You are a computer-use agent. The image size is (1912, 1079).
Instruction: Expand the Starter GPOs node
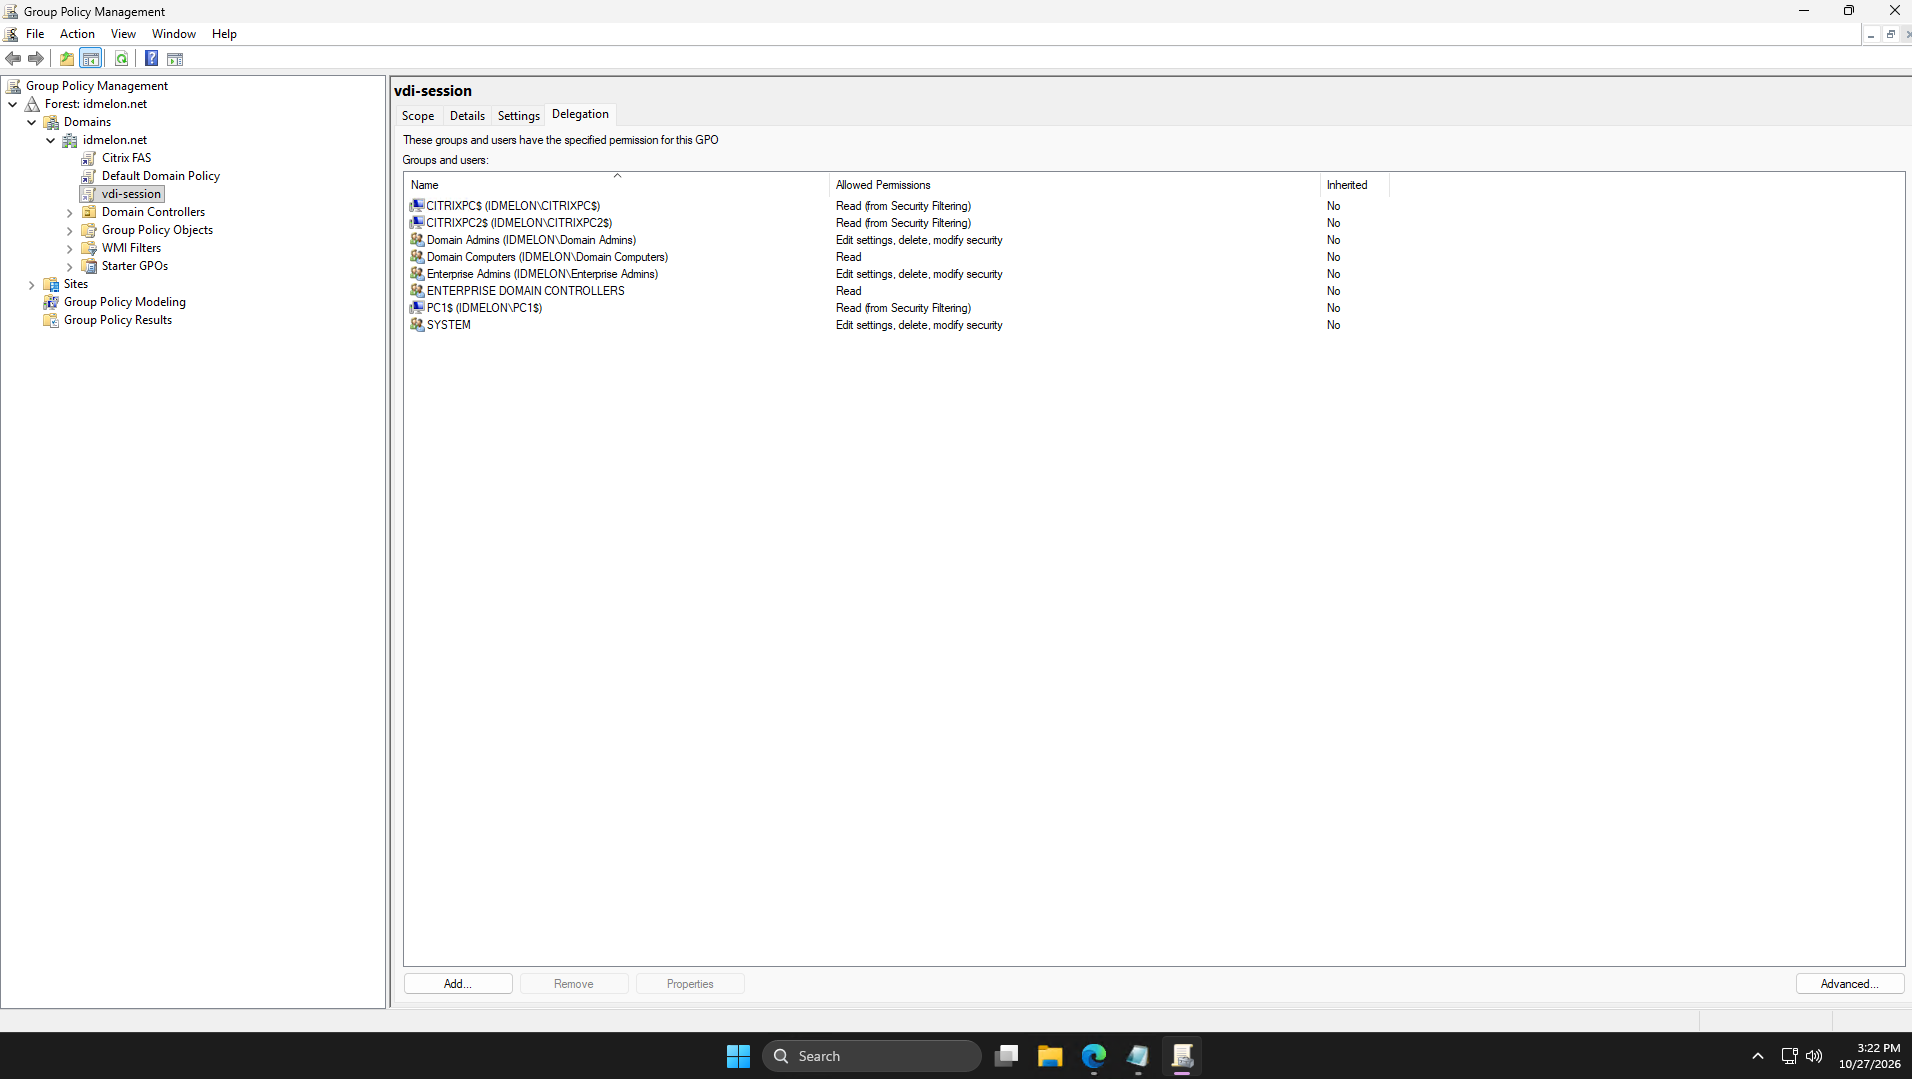(x=70, y=267)
